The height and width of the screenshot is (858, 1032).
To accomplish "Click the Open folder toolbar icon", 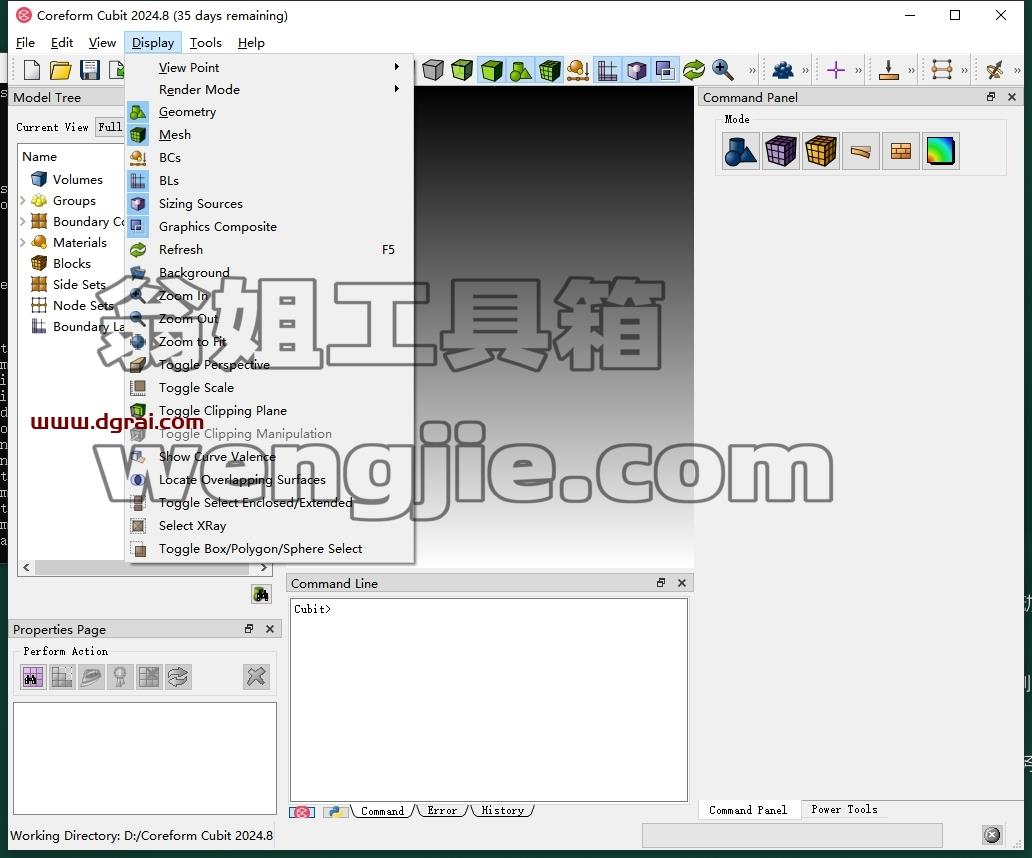I will (x=60, y=70).
